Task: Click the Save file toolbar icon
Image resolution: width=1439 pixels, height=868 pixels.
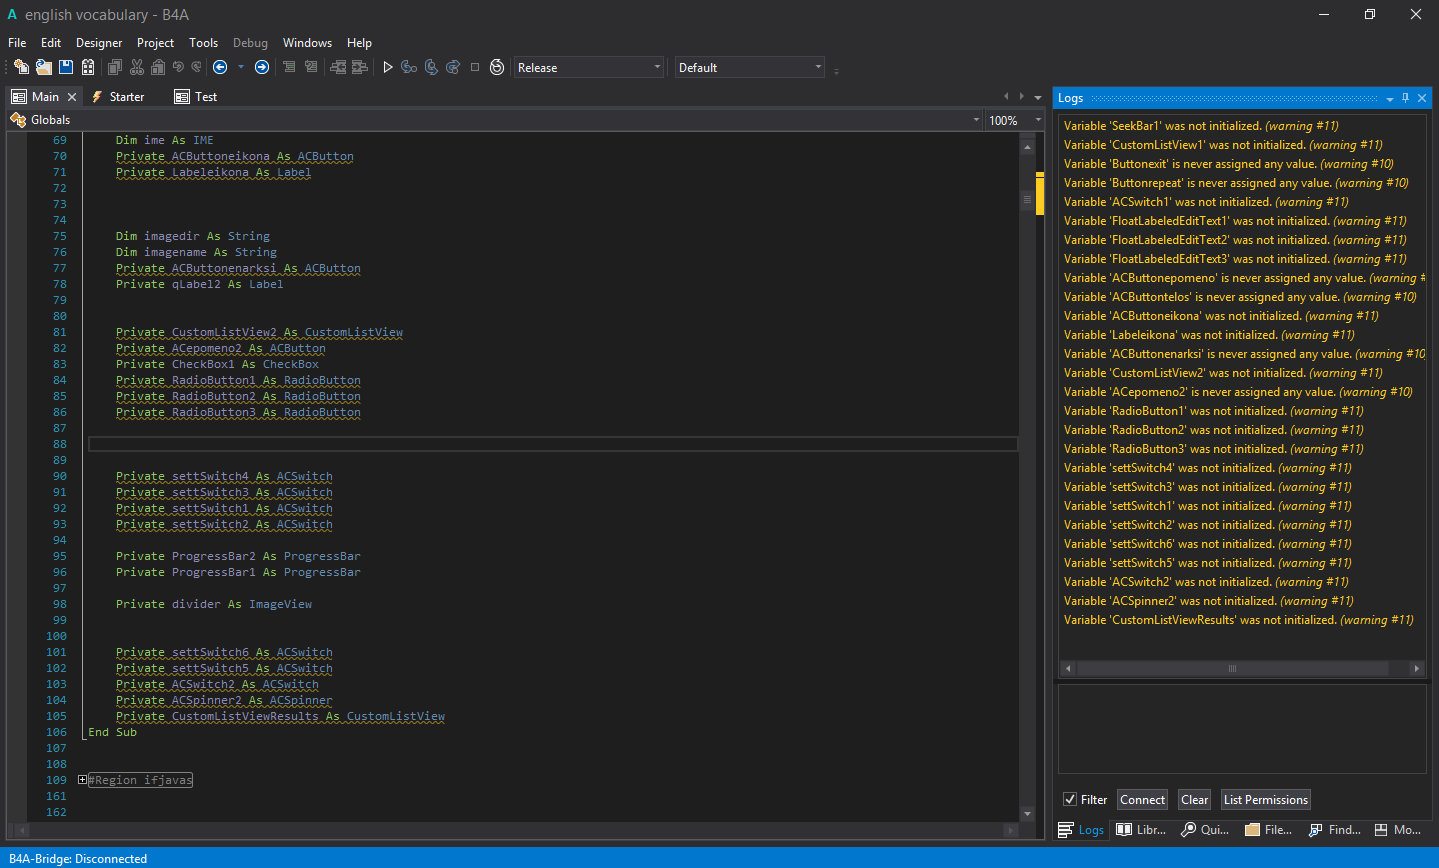Action: pyautogui.click(x=66, y=67)
